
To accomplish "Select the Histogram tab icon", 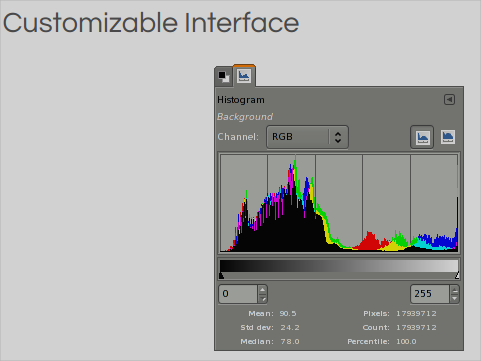I will click(x=244, y=76).
